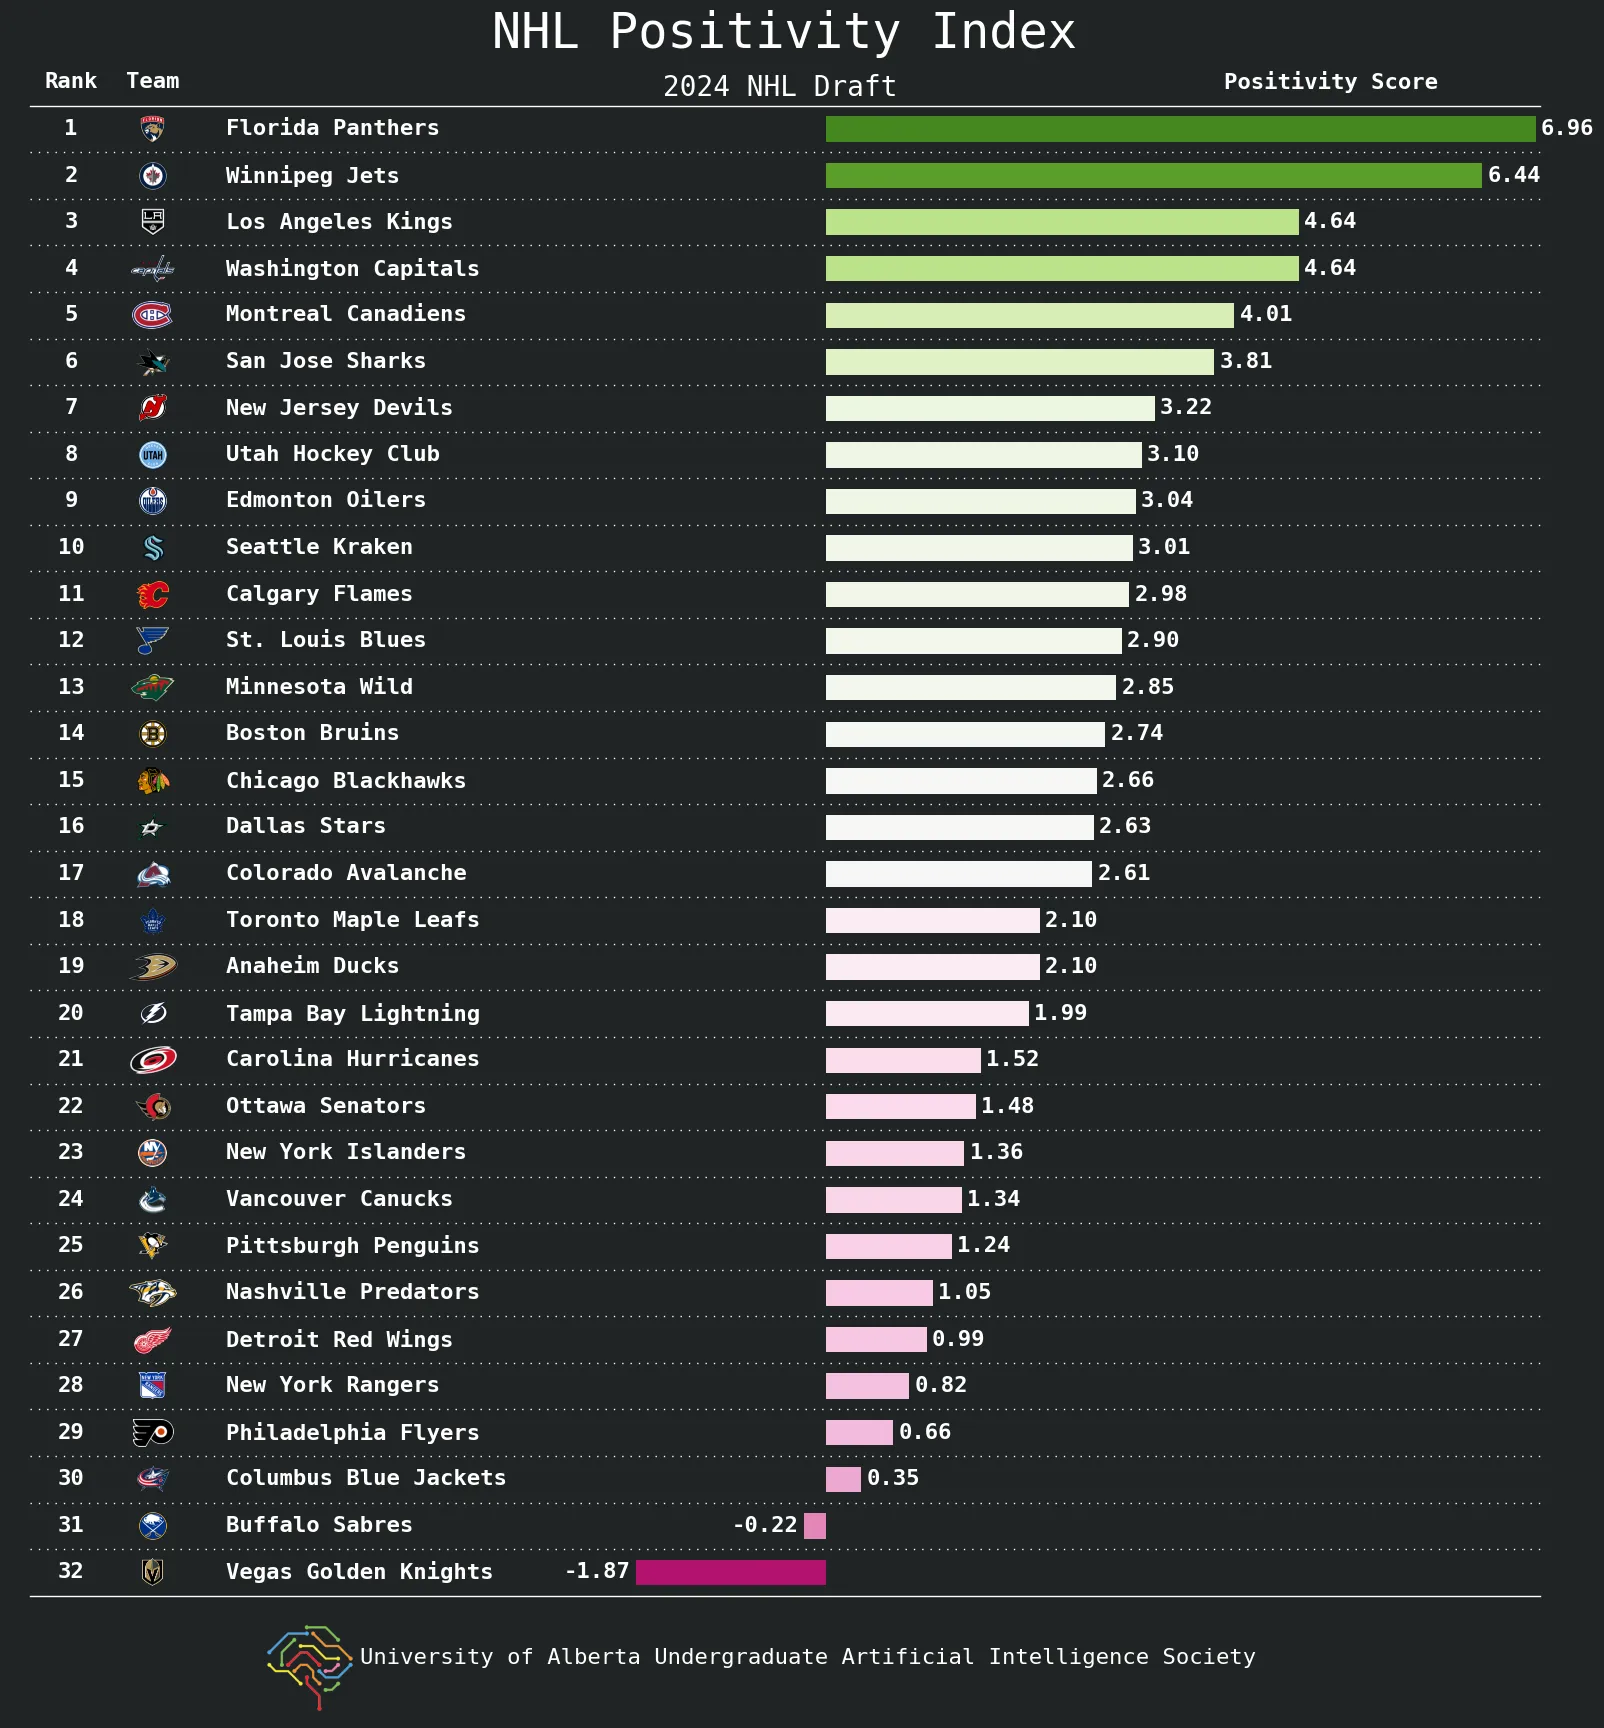Select the Florida Panthers 6.96 green bar
The width and height of the screenshot is (1604, 1728).
point(1180,129)
